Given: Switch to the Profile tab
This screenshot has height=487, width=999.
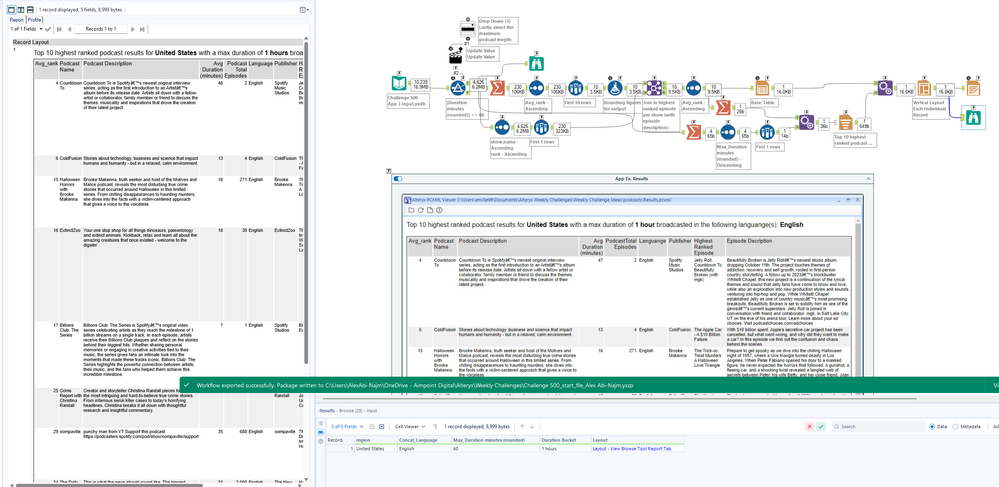Looking at the screenshot, I should (34, 20).
